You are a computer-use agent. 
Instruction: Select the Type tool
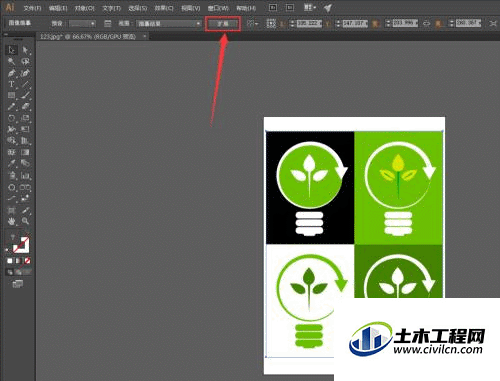point(12,84)
